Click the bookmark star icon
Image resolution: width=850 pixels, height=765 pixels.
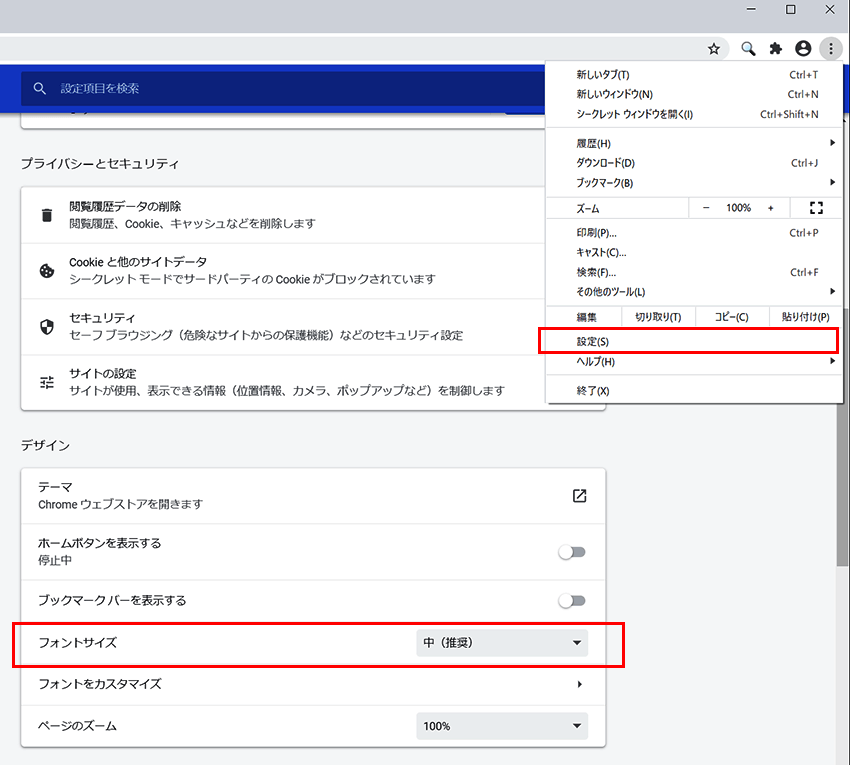pos(714,49)
